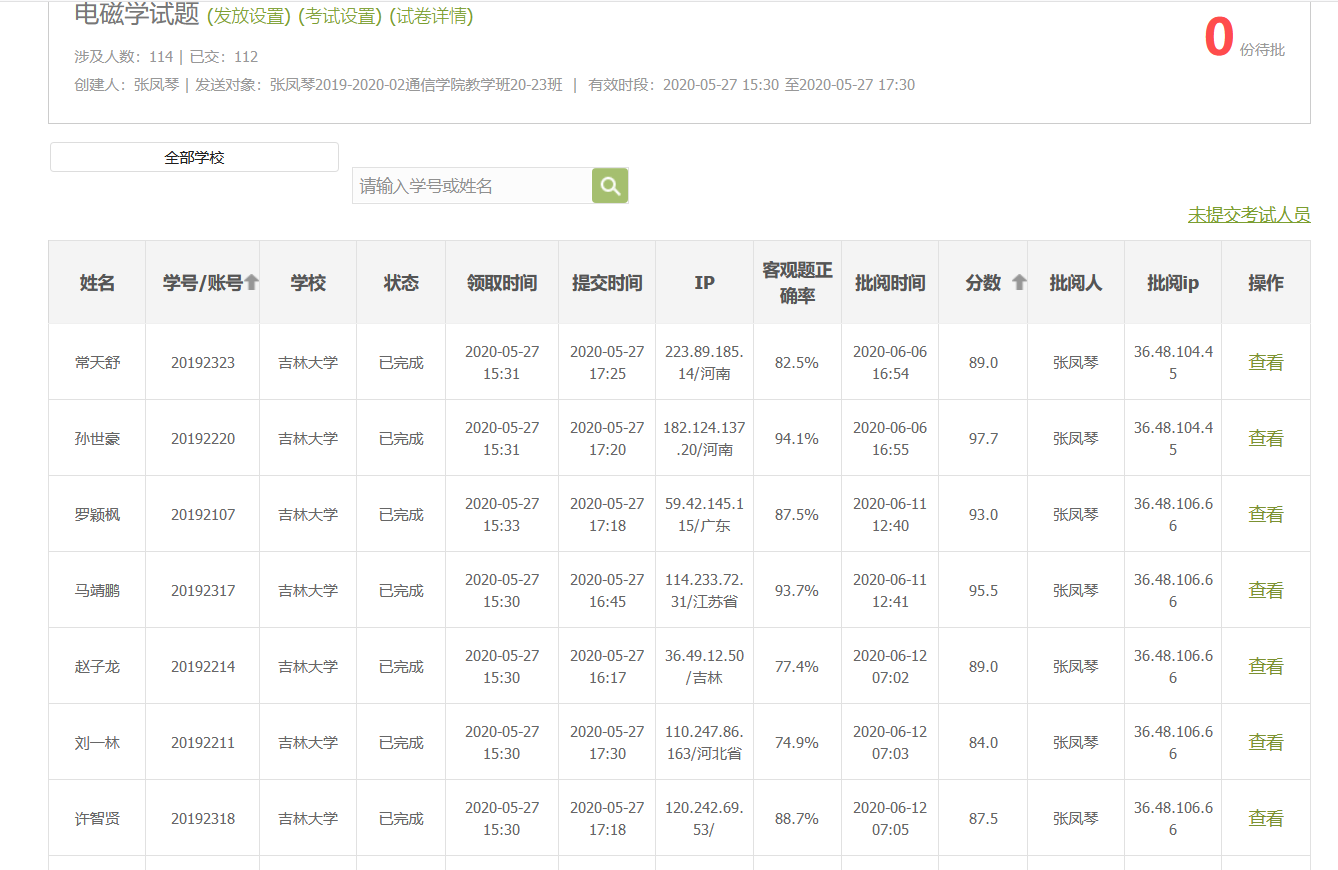Click IP cell 59.42.145.115/广东

705,514
